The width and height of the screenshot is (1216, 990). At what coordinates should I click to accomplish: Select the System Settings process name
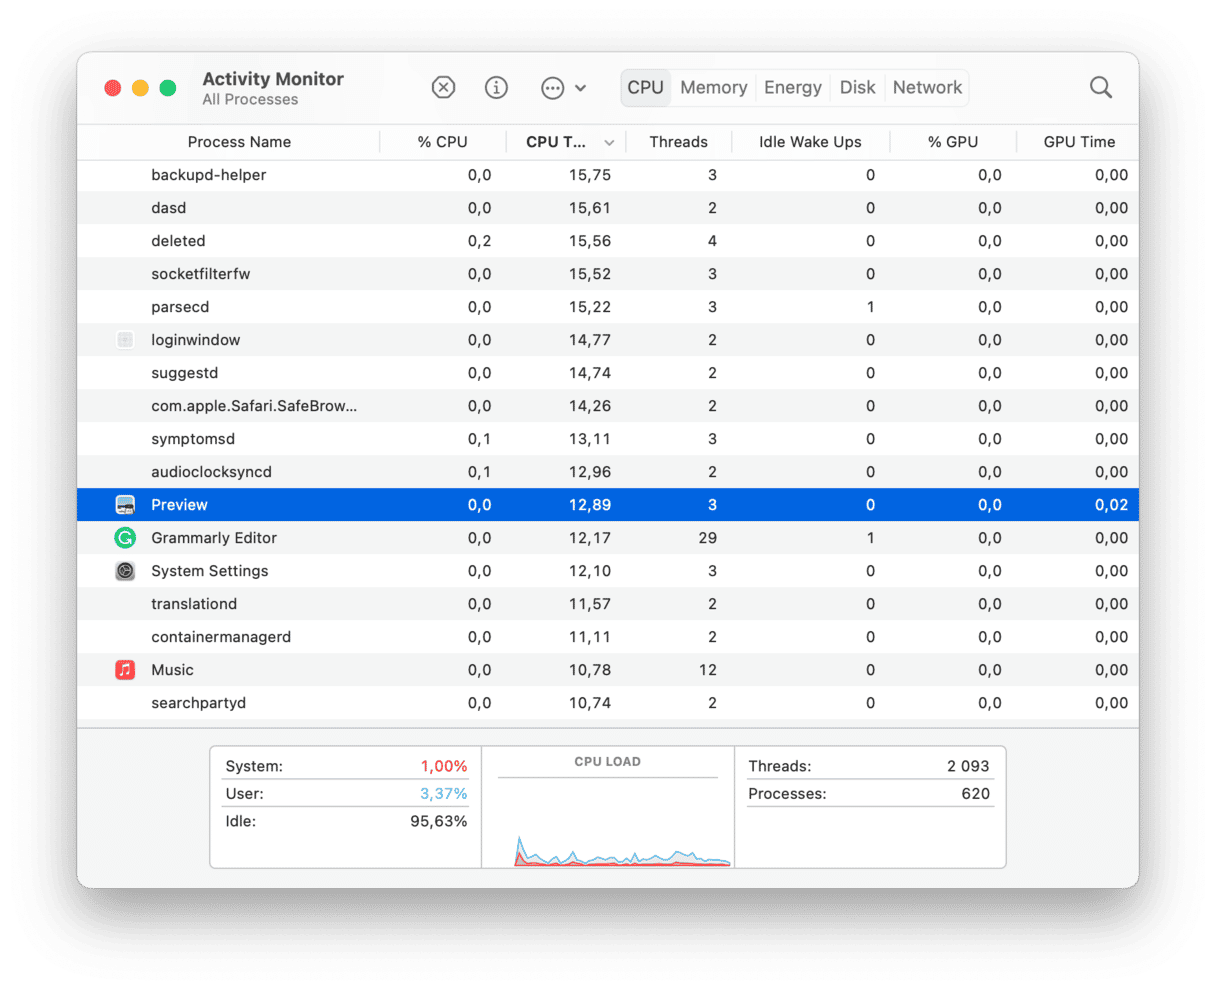(210, 571)
